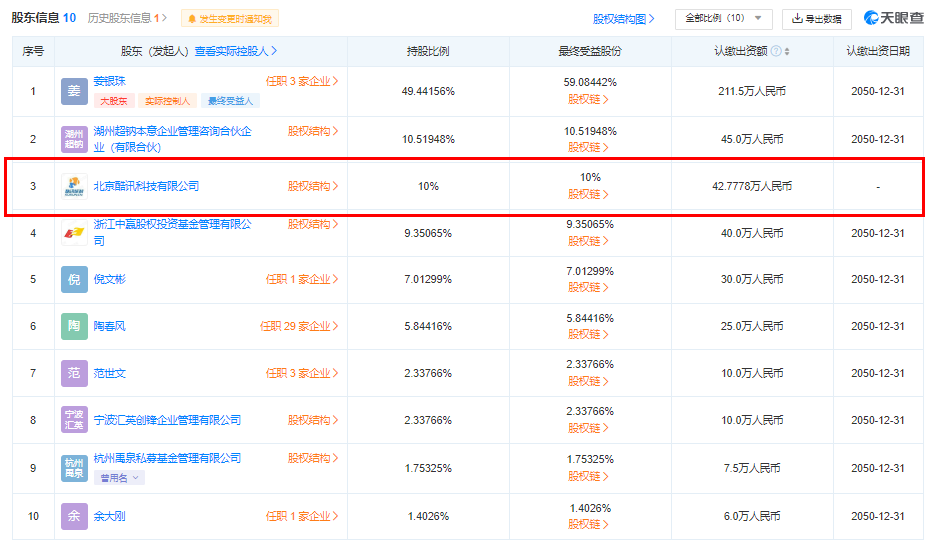928x547 pixels.
Task: Click 发生变更时通知我 notification button
Action: [x=230, y=19]
